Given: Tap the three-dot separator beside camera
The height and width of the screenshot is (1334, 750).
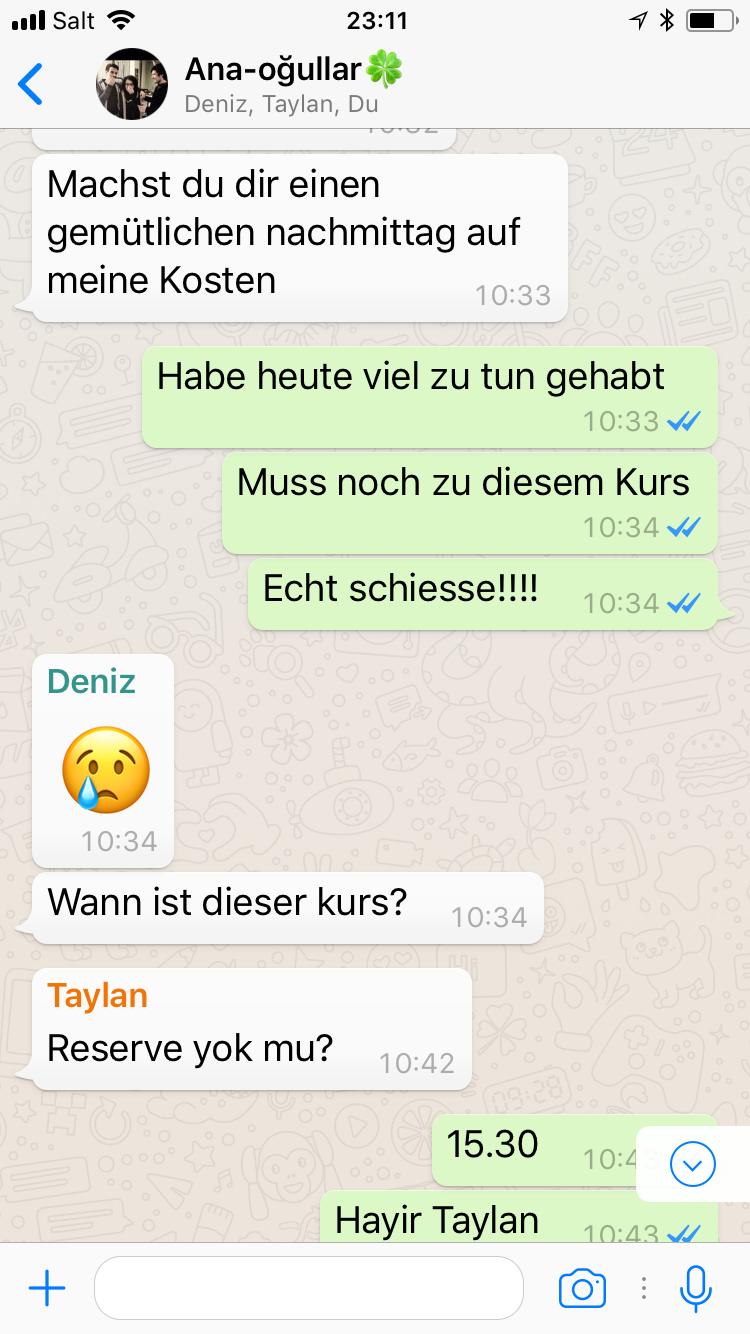Looking at the screenshot, I should click(x=644, y=1288).
